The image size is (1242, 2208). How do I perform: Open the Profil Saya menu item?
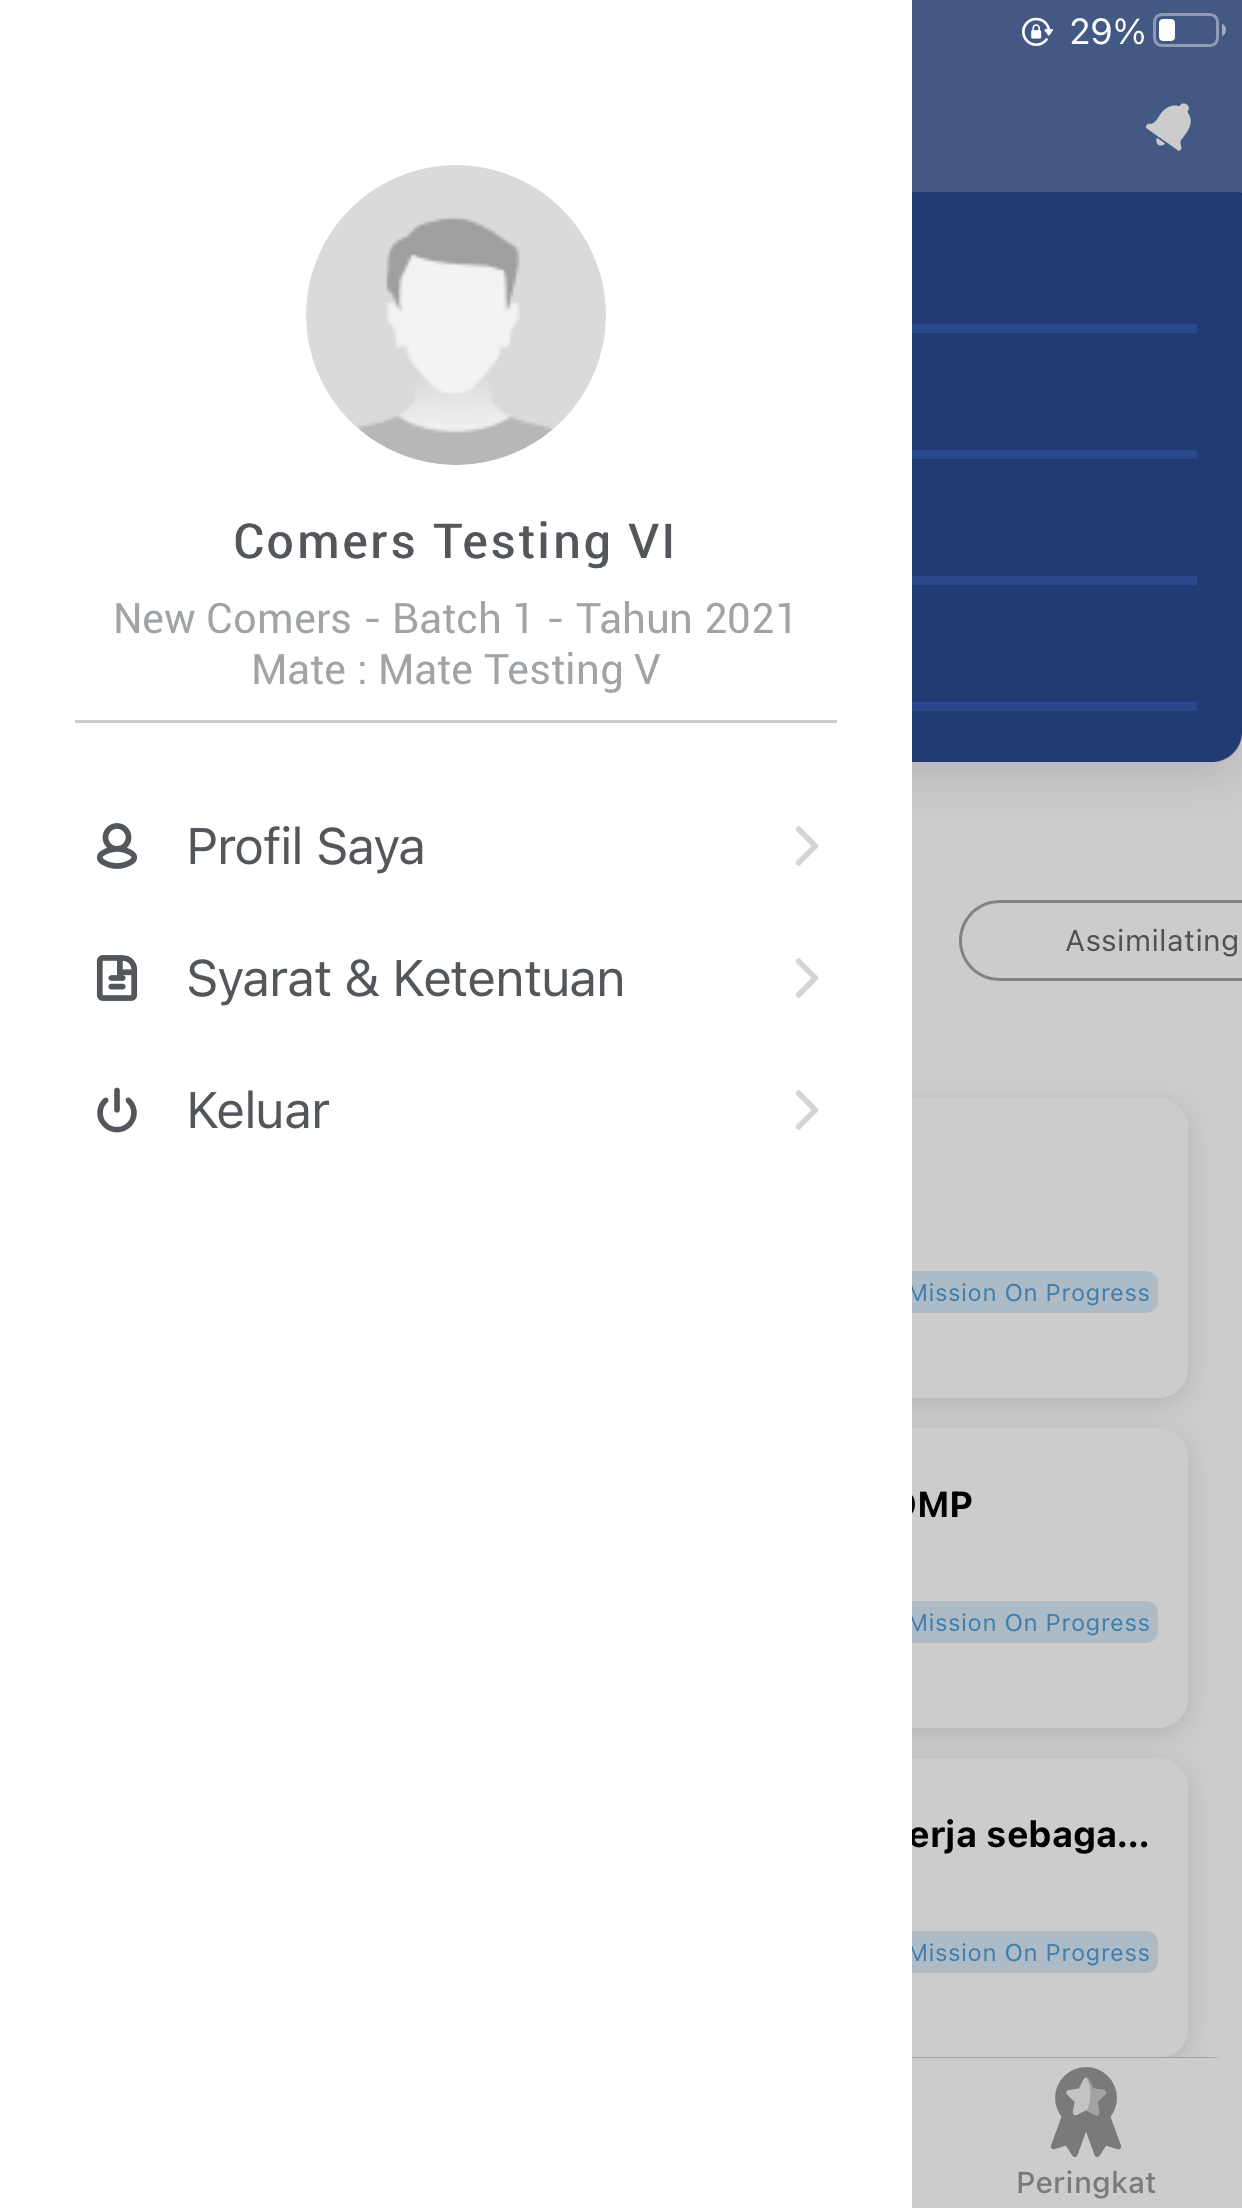pyautogui.click(x=456, y=846)
